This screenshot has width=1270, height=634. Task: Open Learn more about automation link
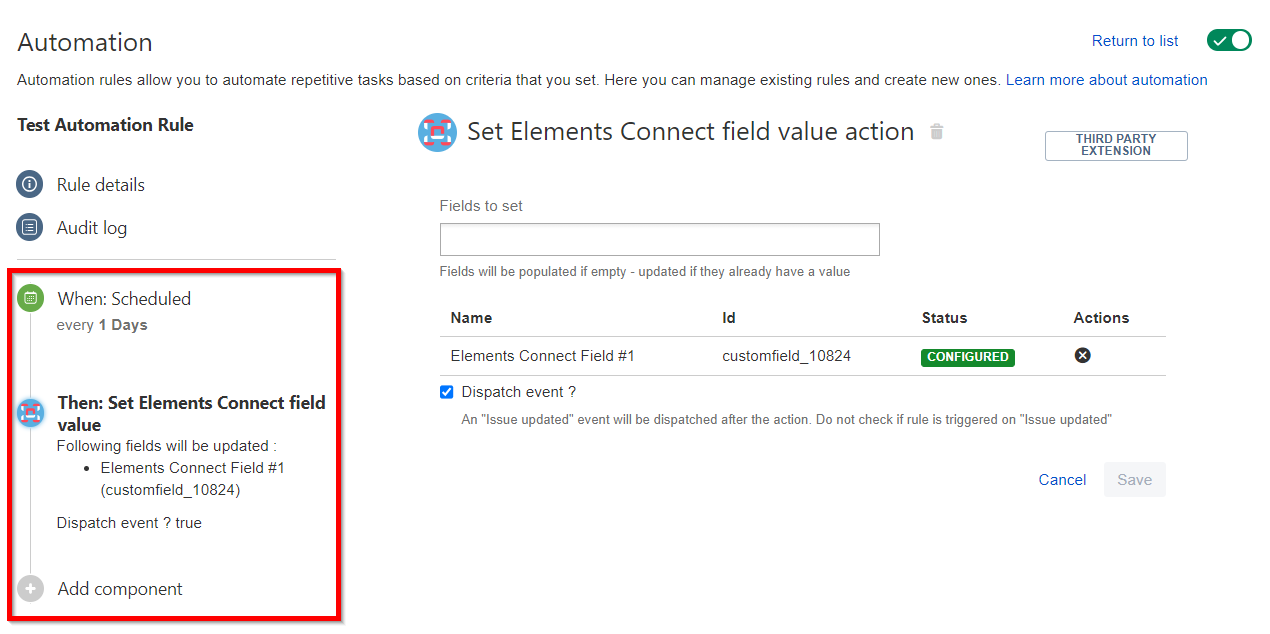coord(1106,80)
